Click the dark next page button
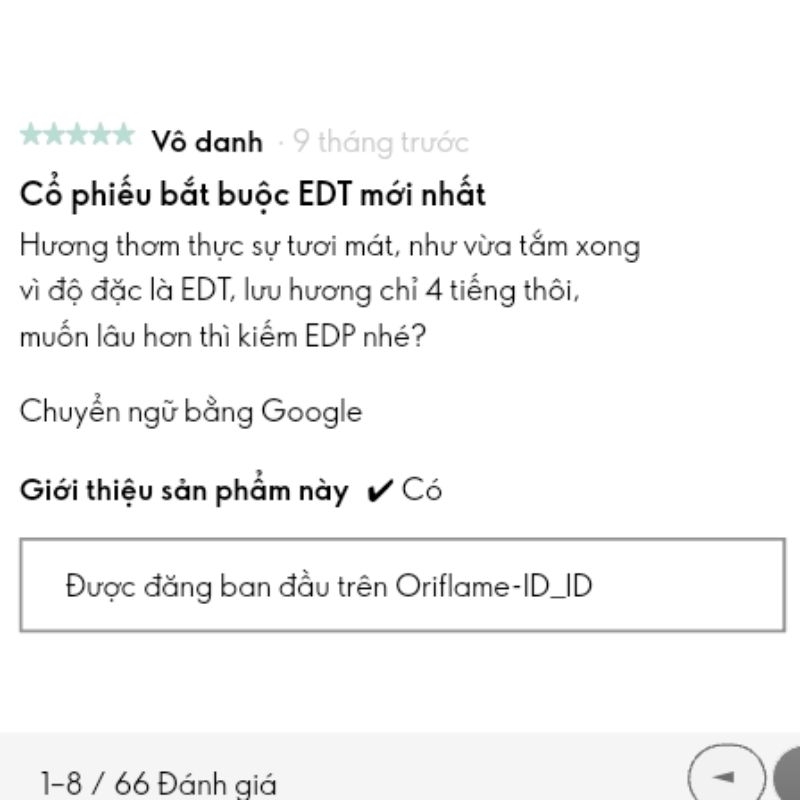 pos(788,778)
